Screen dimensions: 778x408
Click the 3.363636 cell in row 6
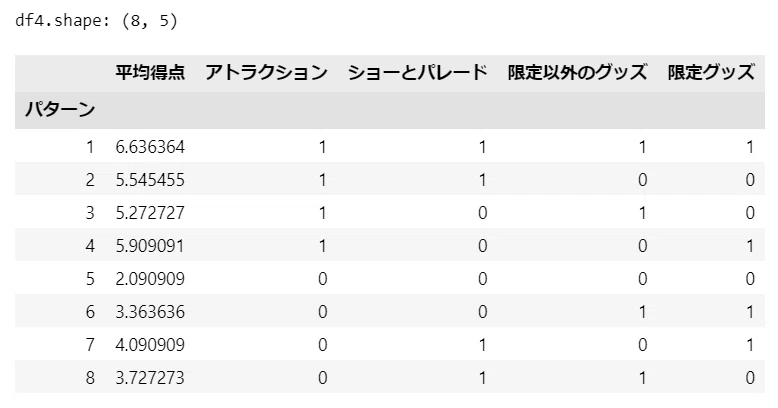tap(150, 312)
